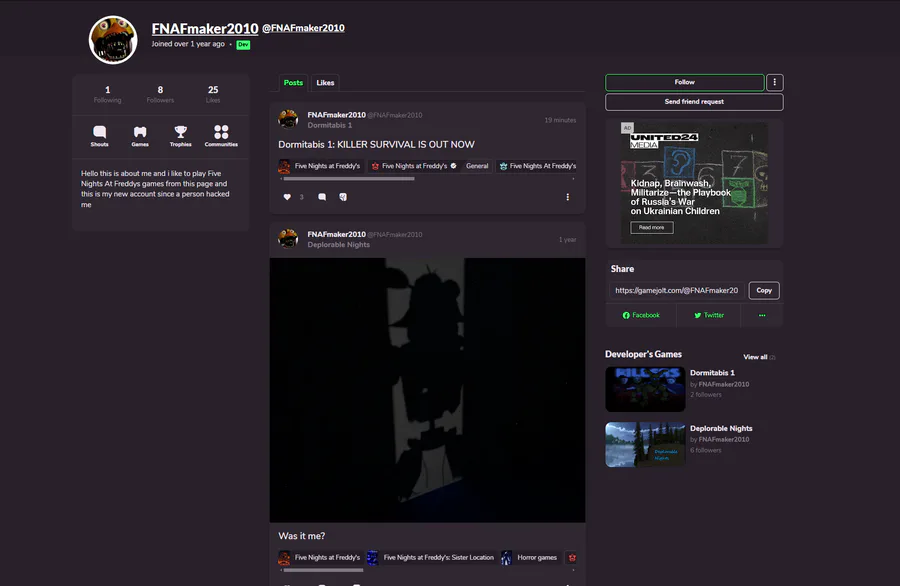This screenshot has height=586, width=900.
Task: Share the profile on Twitter
Action: [709, 315]
